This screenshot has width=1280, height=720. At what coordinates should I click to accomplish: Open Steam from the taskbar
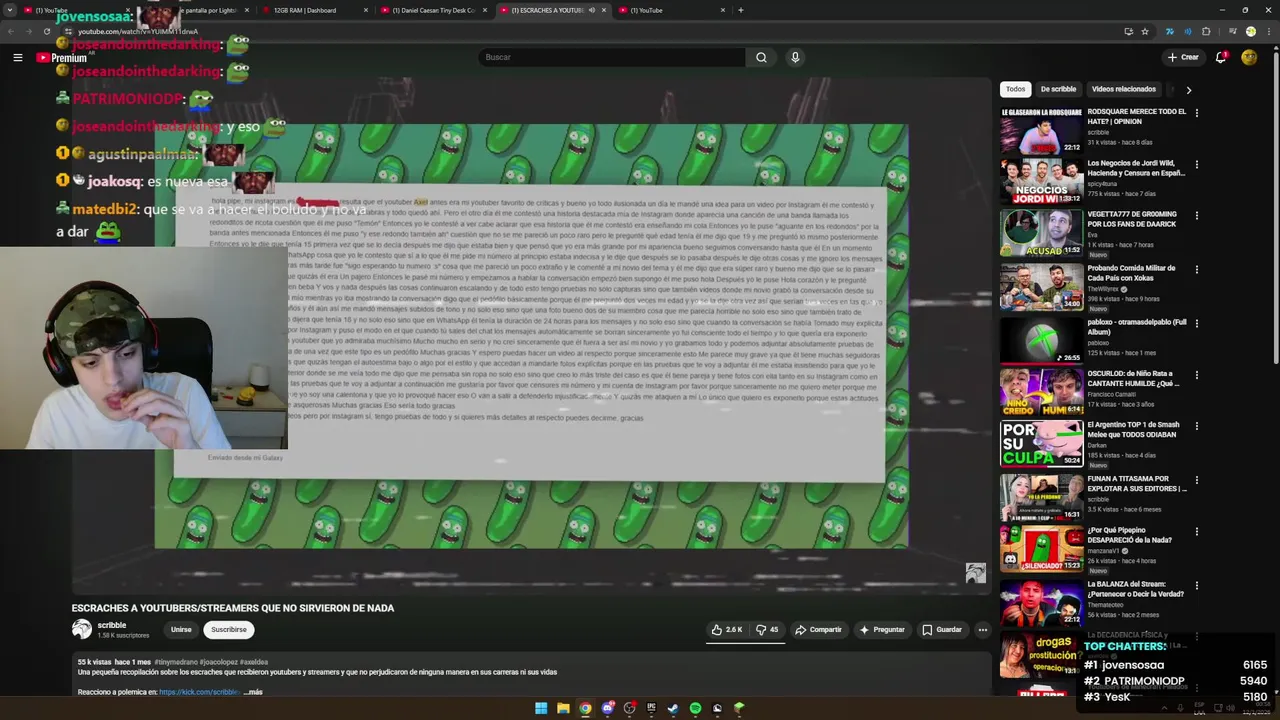tap(673, 708)
